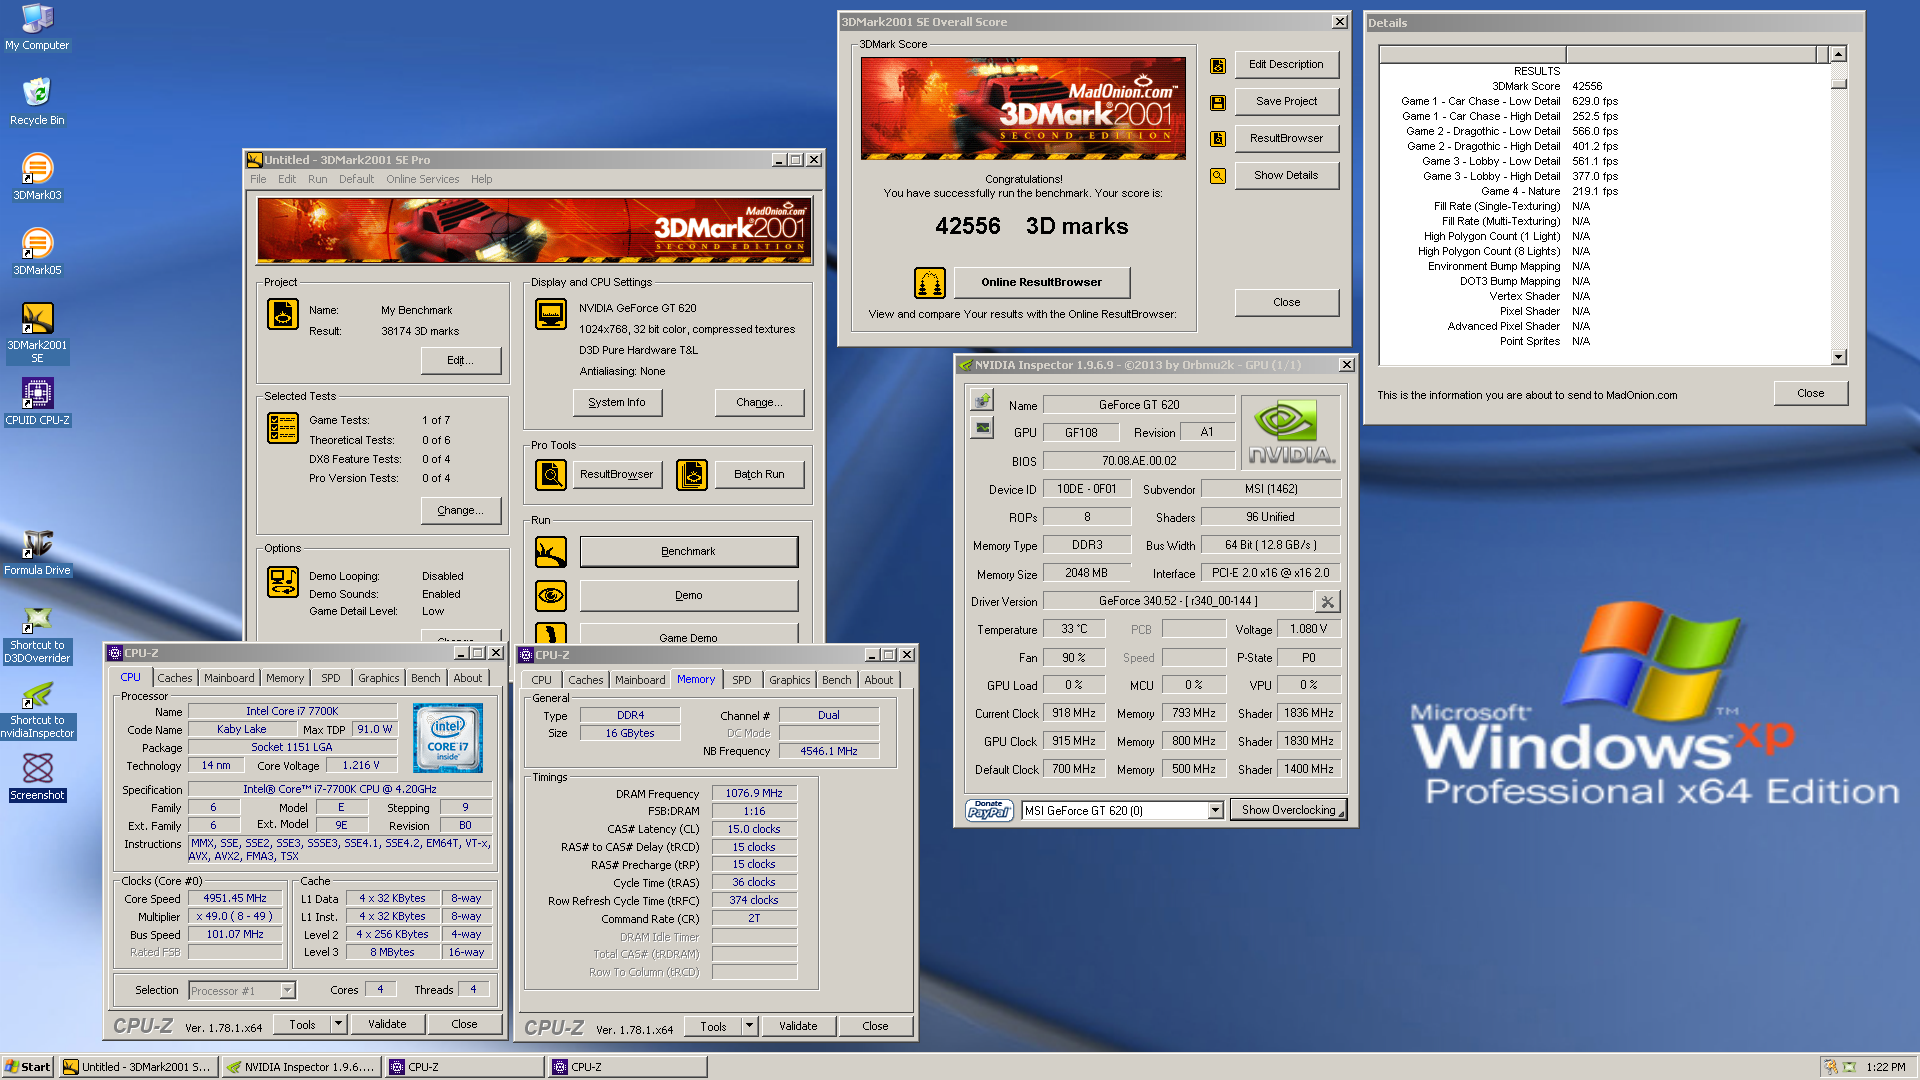Open the Shortcut to D3DOverrider icon
The width and height of the screenshot is (1920, 1080).
(37, 634)
